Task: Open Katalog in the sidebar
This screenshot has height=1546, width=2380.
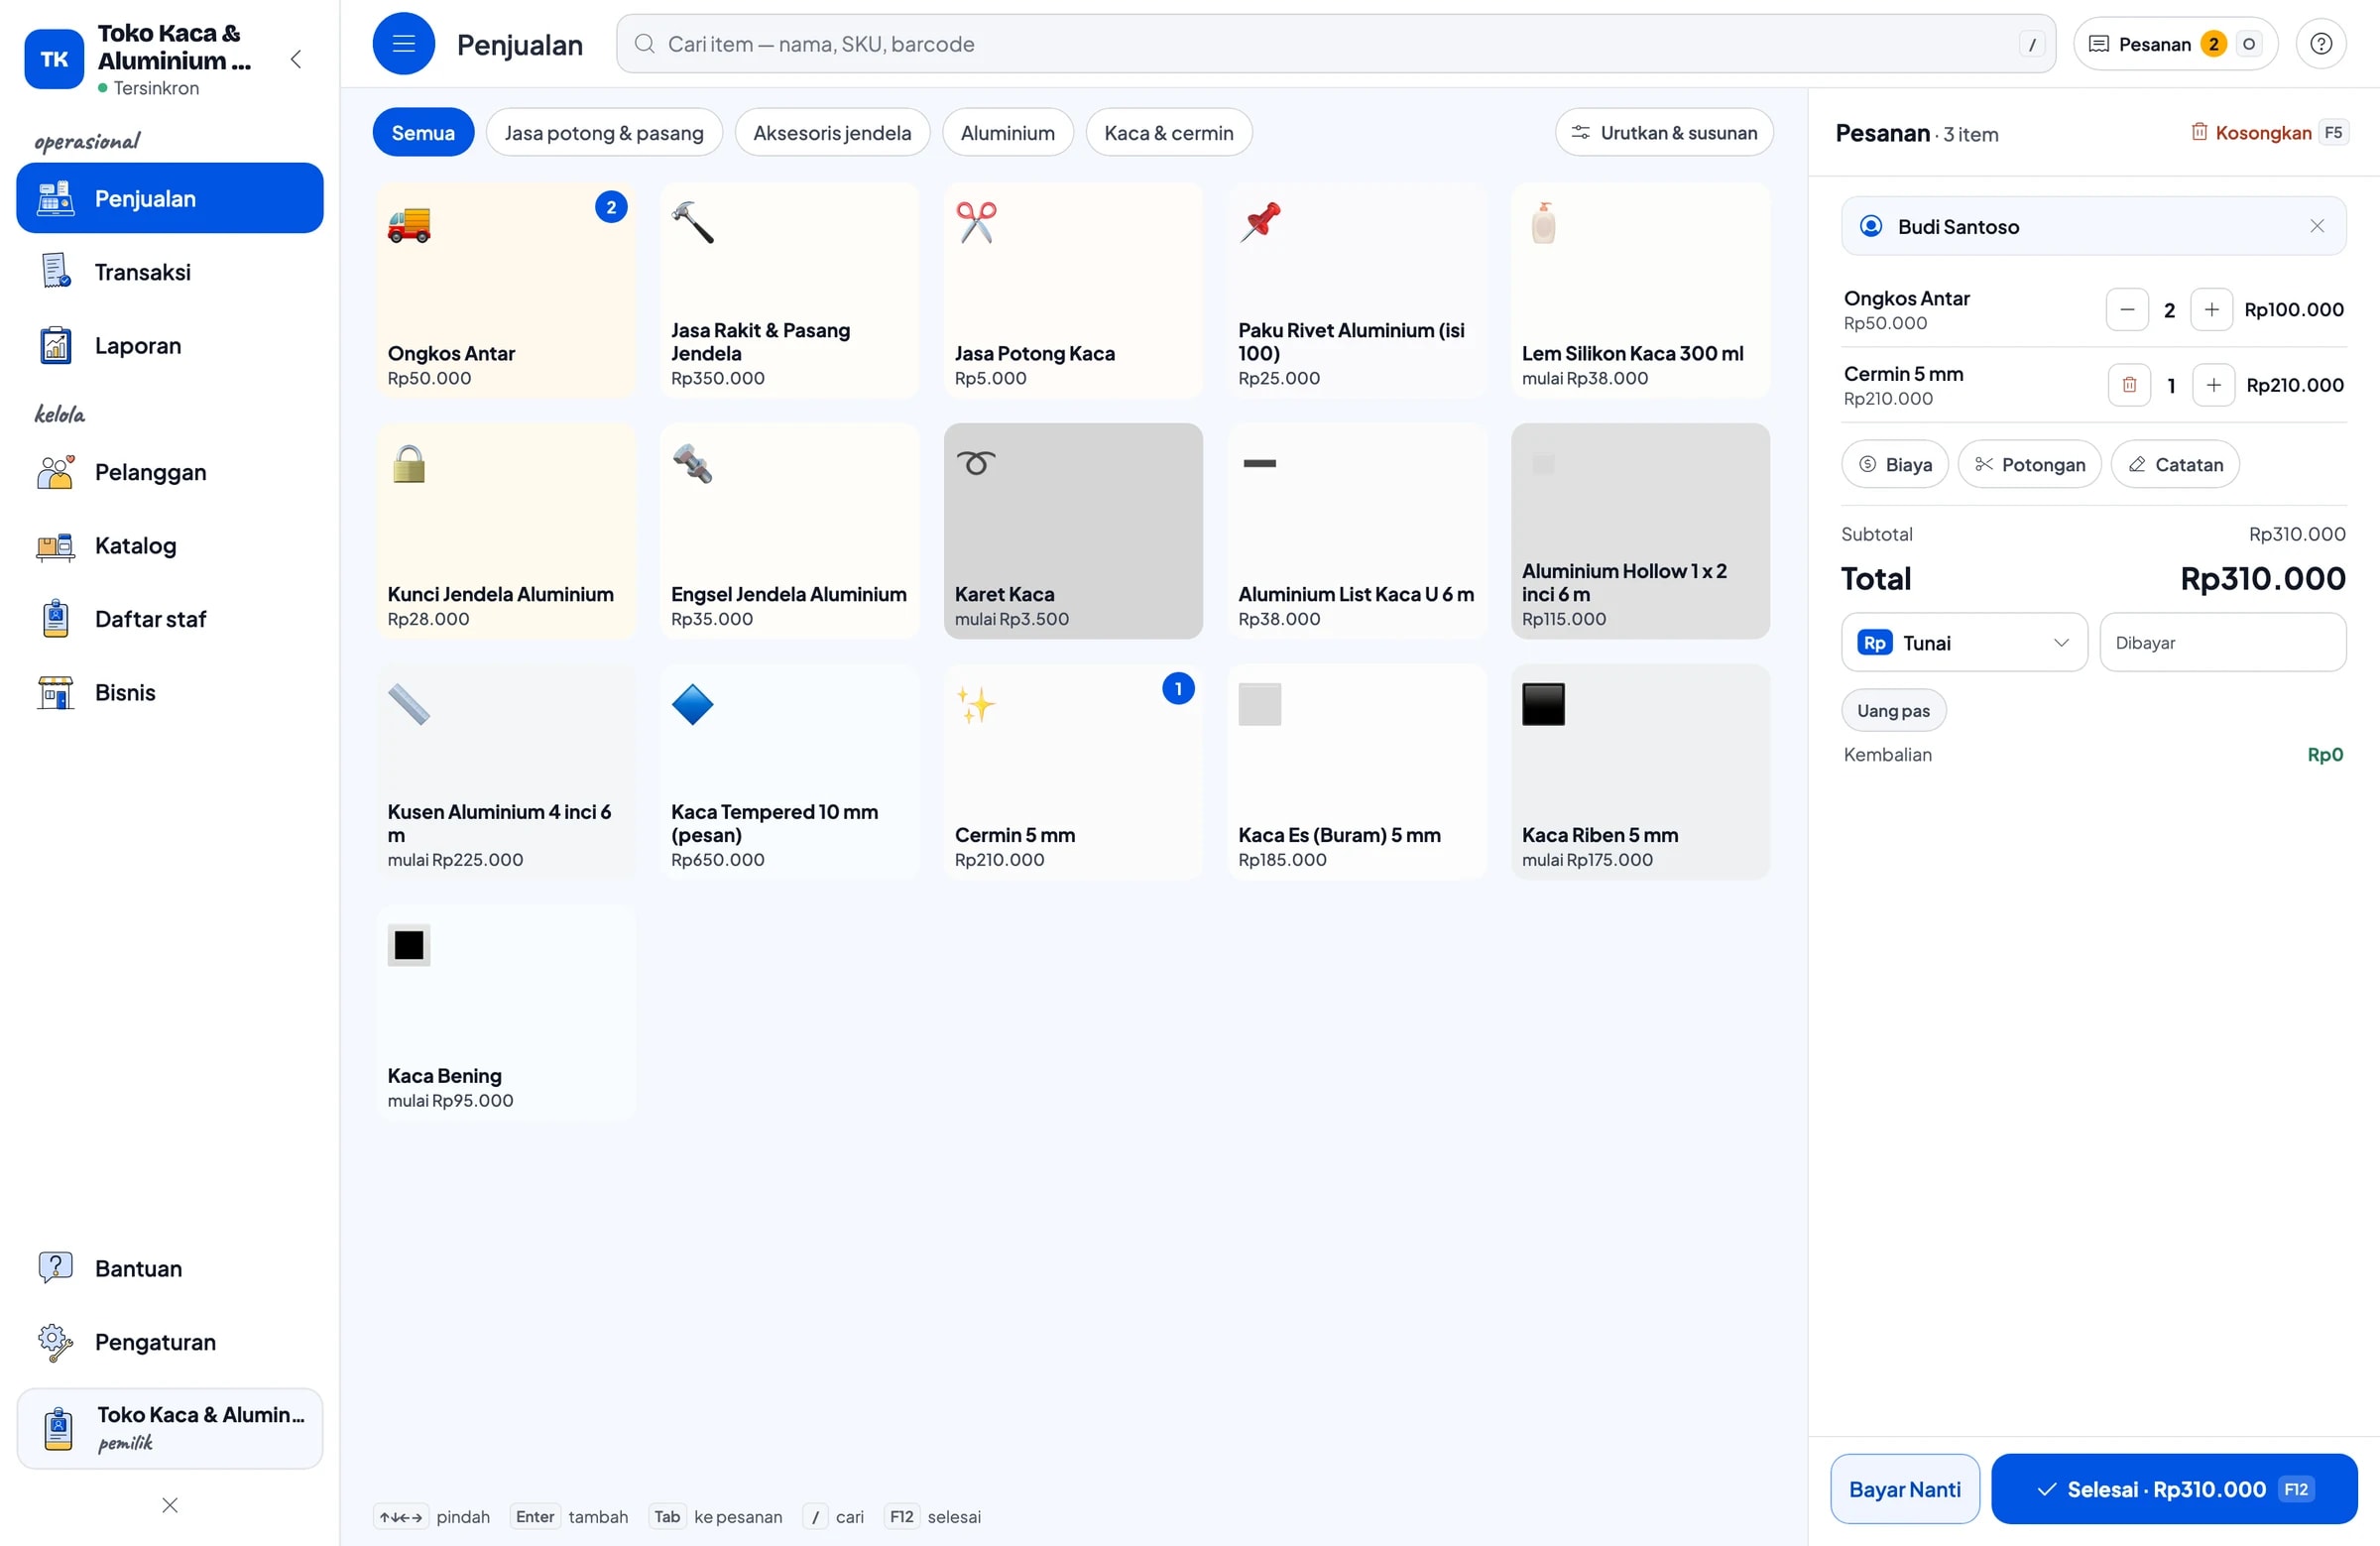Action: (x=170, y=546)
